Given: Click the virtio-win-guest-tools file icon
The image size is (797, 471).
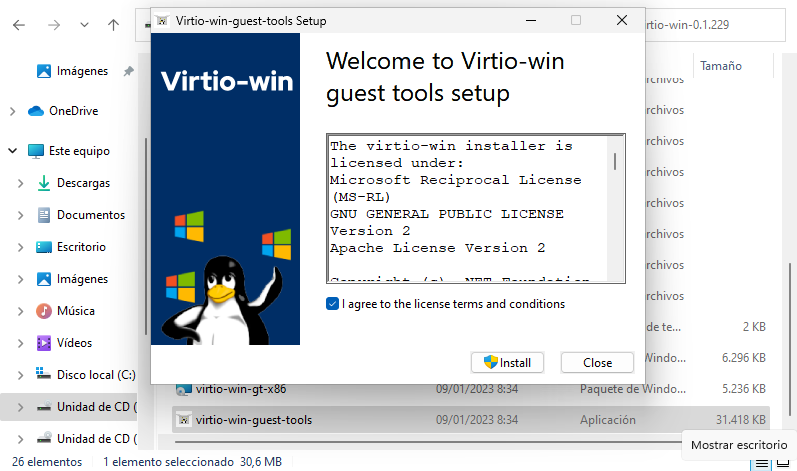Looking at the screenshot, I should (183, 420).
